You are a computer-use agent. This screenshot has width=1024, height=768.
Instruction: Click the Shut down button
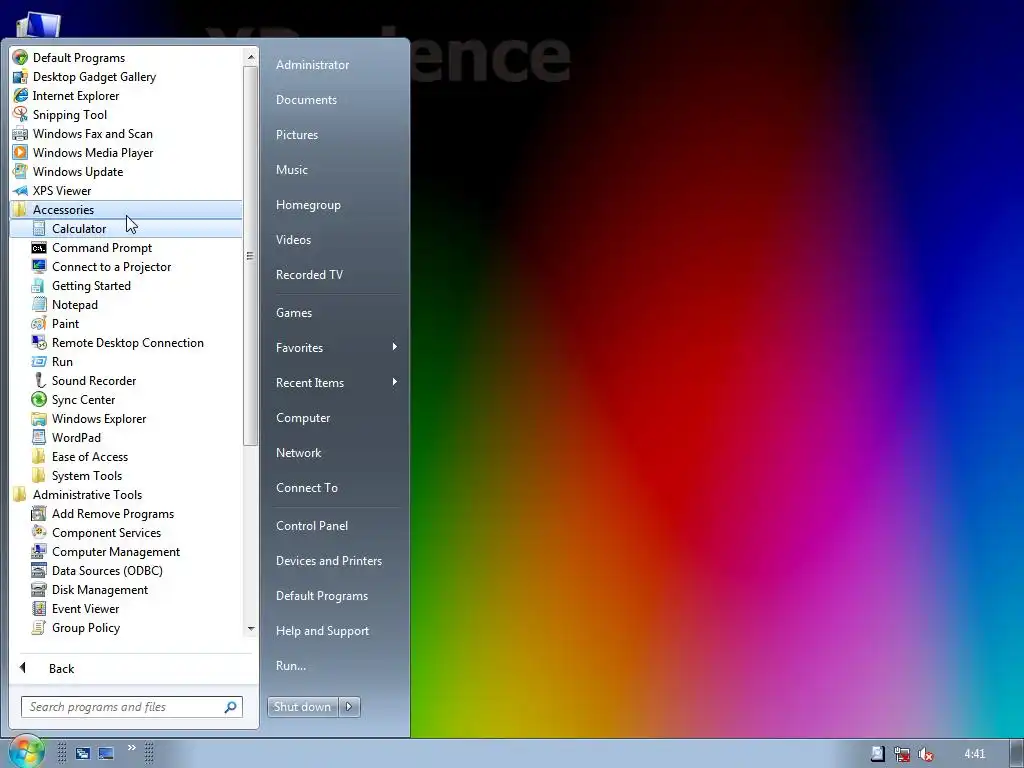click(x=303, y=707)
